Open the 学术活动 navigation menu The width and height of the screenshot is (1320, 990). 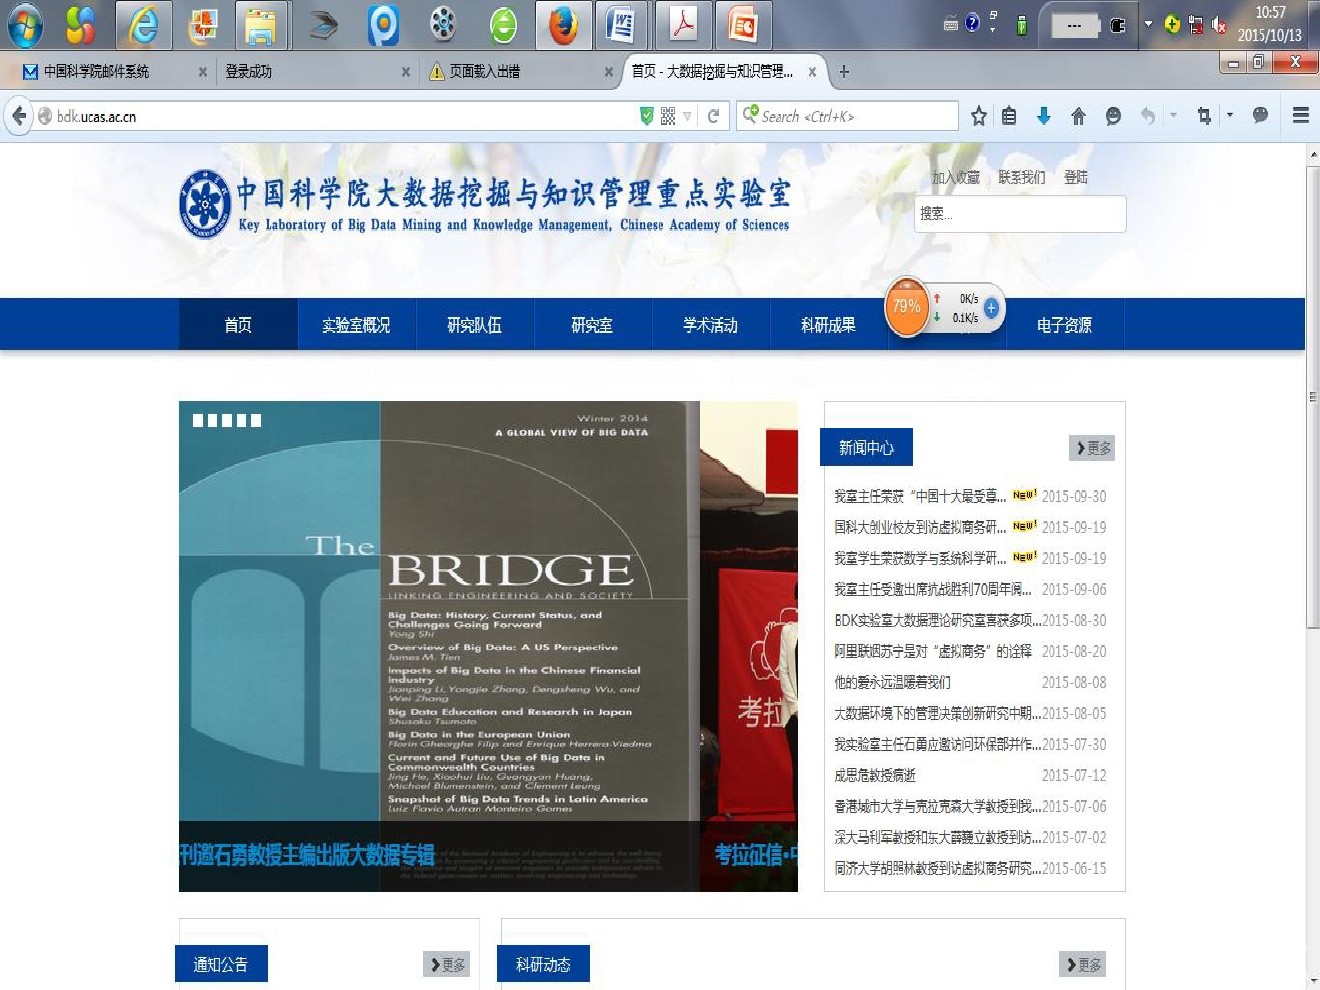[x=710, y=325]
